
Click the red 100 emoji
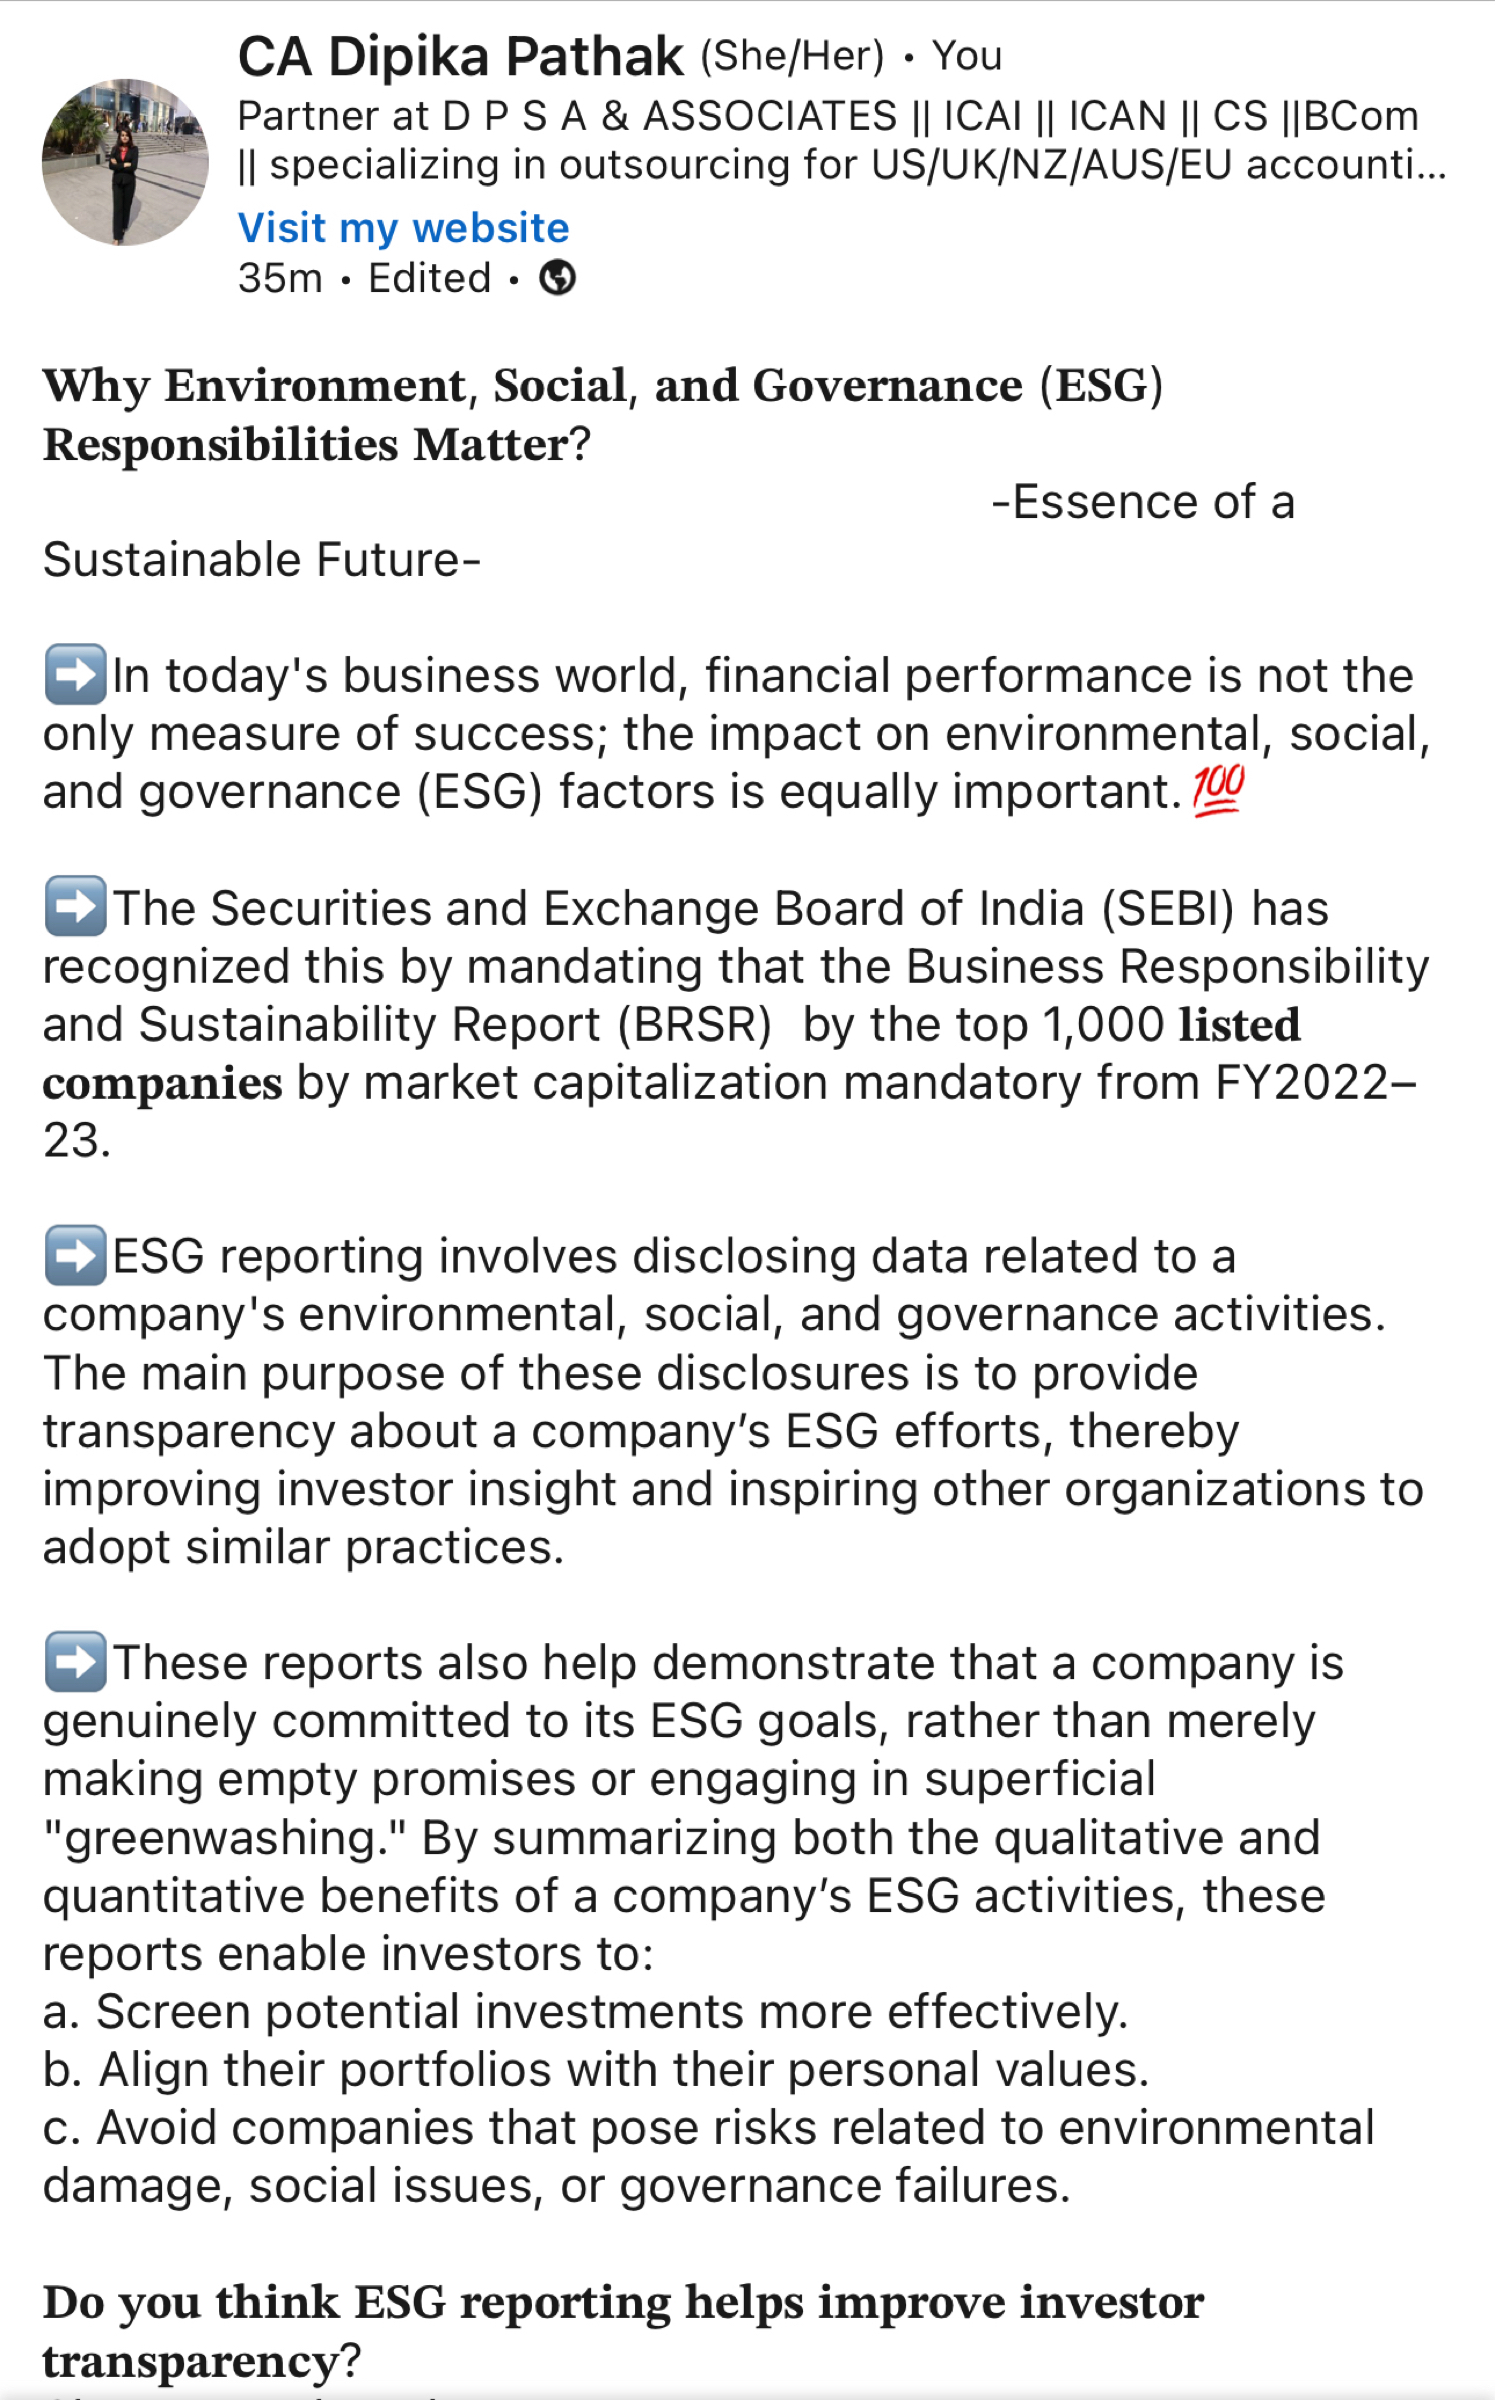1218,790
